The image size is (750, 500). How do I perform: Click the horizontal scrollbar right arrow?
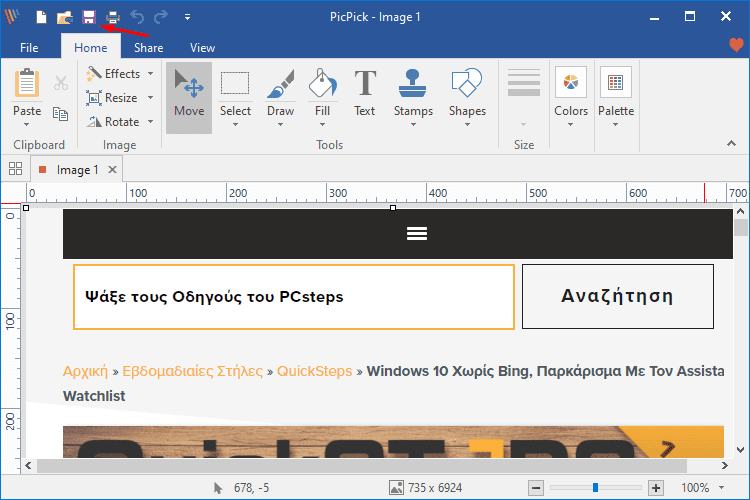pyautogui.click(x=725, y=465)
